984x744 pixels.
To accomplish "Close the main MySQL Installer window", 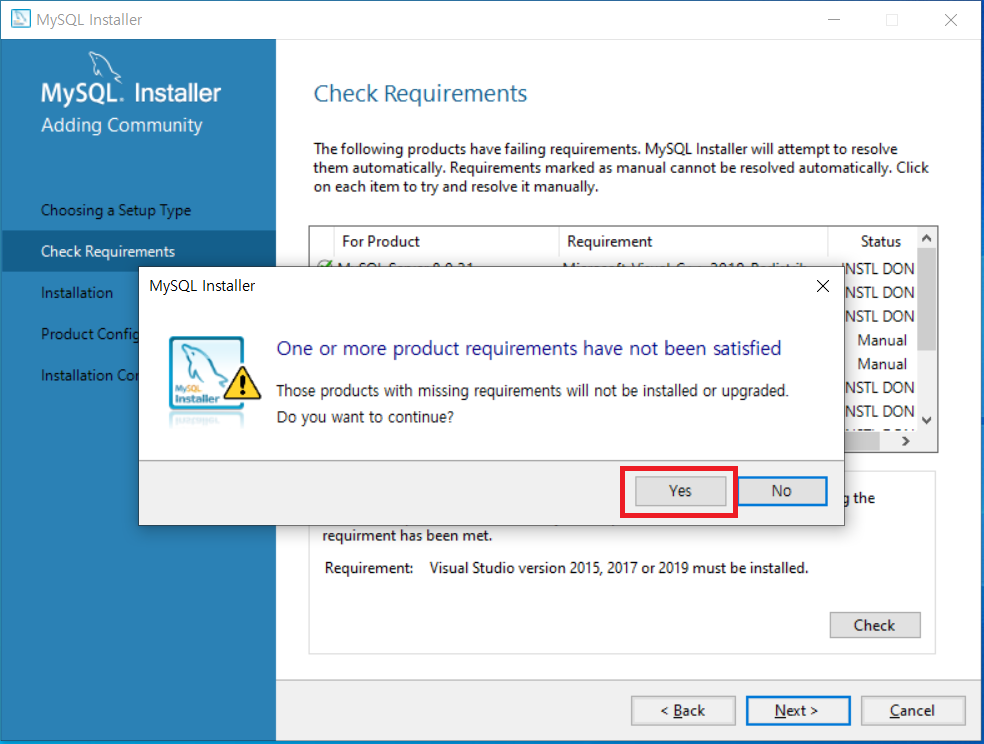I will click(951, 19).
